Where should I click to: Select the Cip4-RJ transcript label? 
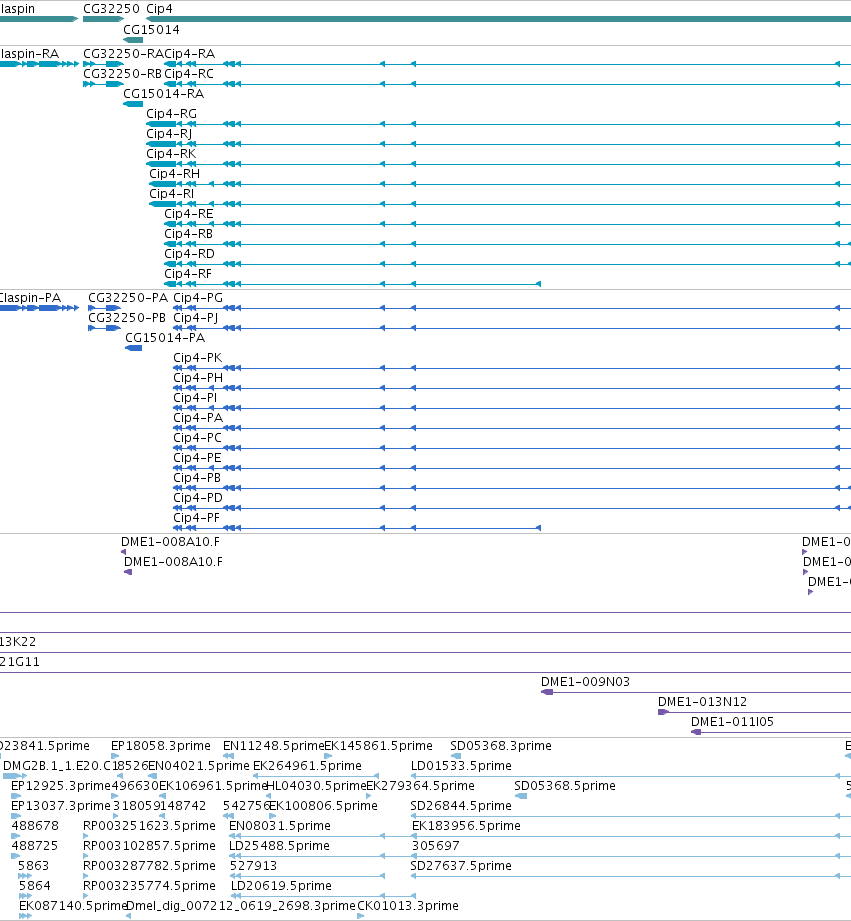[169, 134]
